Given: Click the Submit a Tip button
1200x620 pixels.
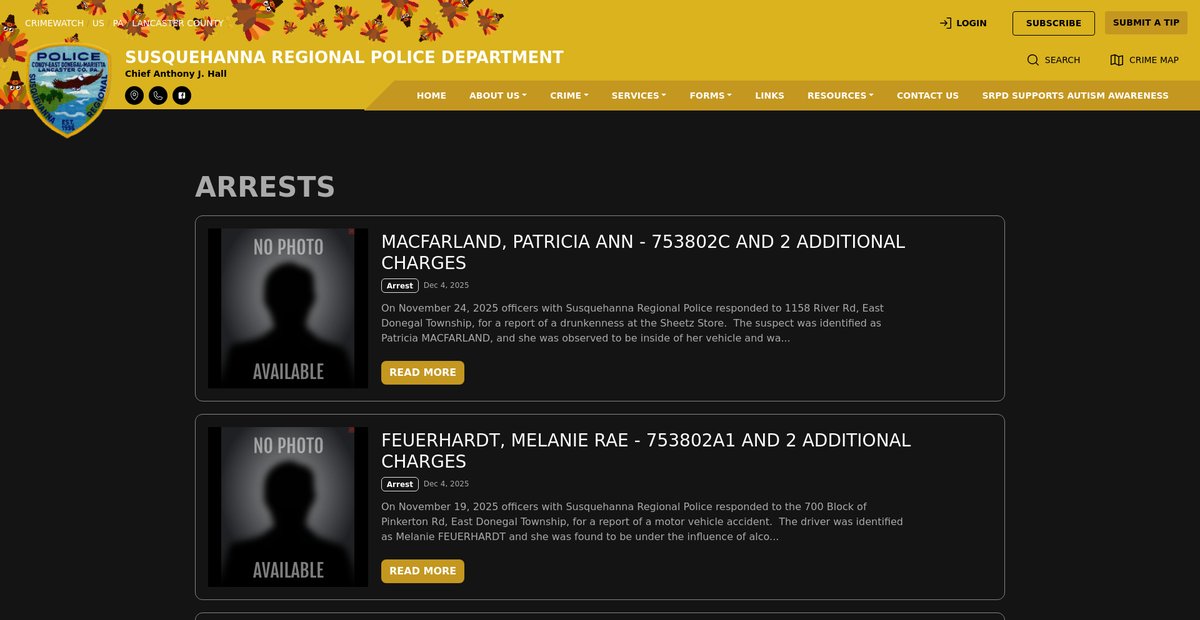Looking at the screenshot, I should click(1145, 23).
